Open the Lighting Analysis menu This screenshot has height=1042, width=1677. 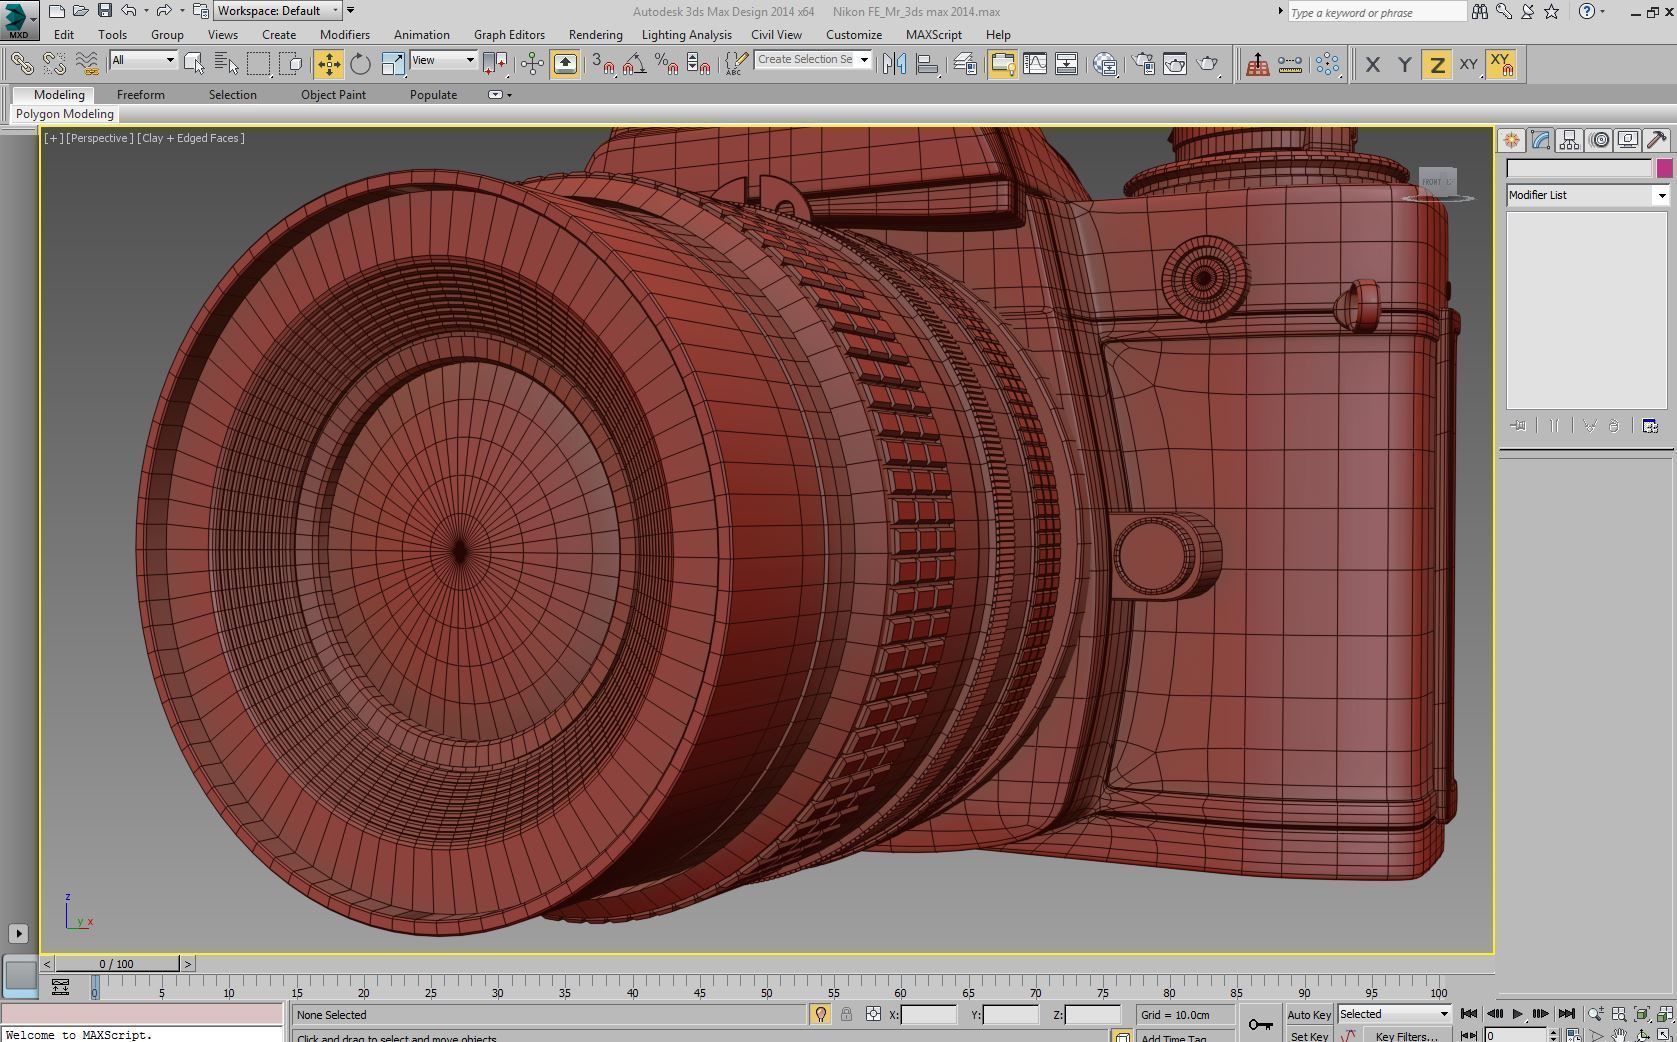tap(686, 34)
